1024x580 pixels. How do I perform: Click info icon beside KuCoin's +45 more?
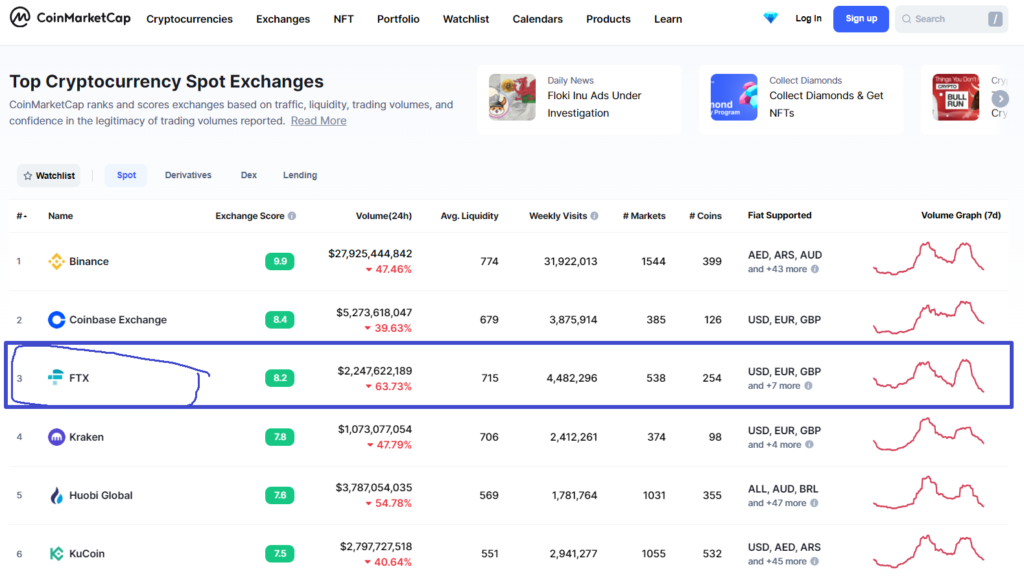[814, 561]
